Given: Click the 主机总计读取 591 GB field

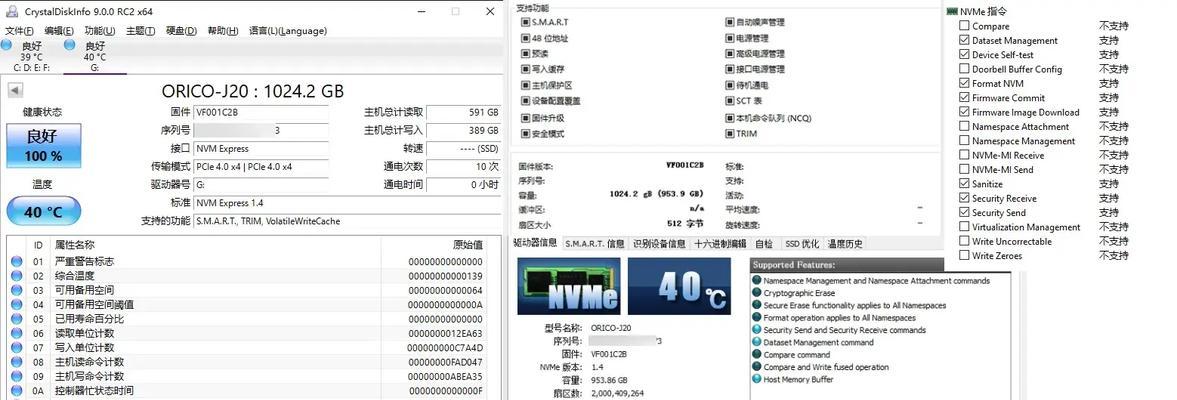Looking at the screenshot, I should tap(464, 113).
